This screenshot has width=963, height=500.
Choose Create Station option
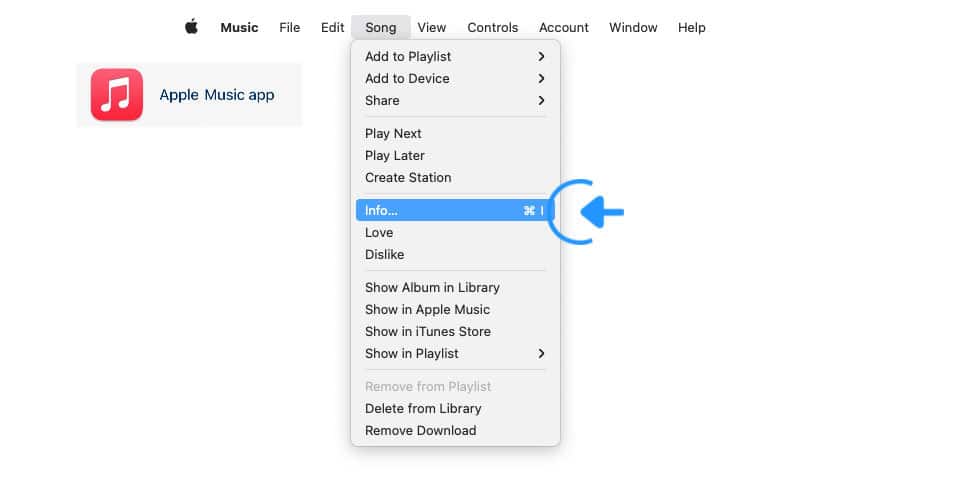point(455,178)
